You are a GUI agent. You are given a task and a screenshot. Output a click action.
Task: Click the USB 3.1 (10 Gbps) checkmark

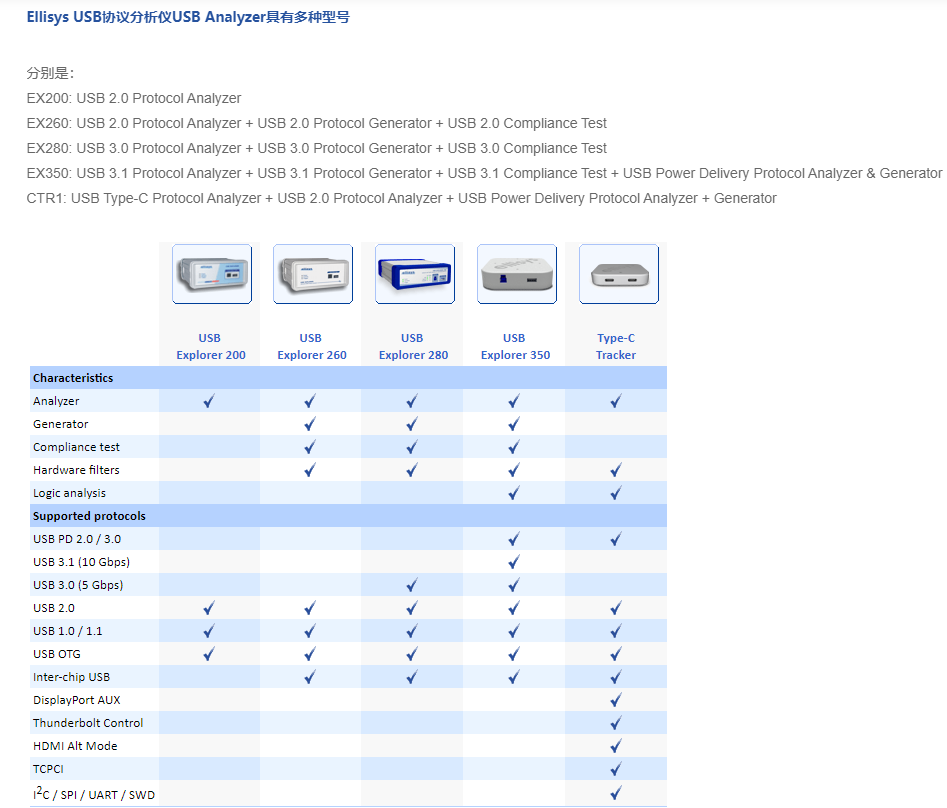coord(514,562)
